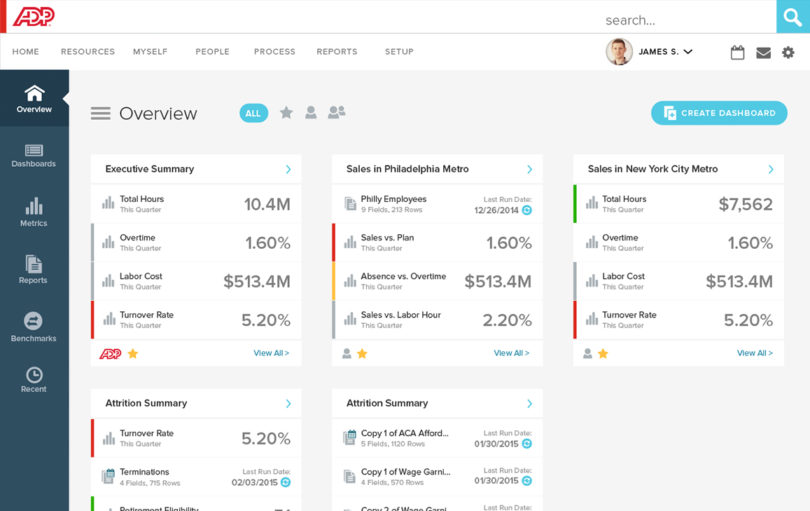Click star in Philadelphia Metro footer
The image size is (810, 511).
coord(362,353)
